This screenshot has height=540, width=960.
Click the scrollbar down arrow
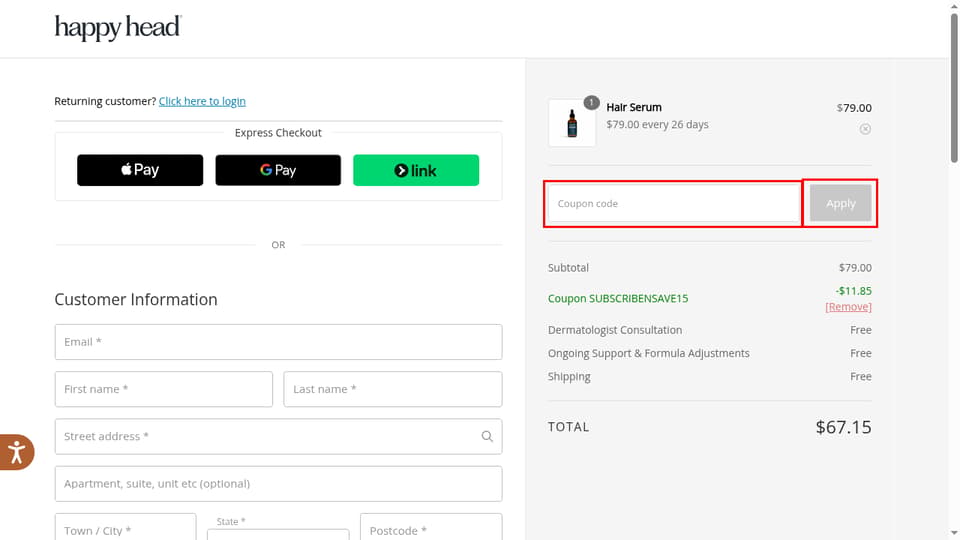pyautogui.click(x=954, y=534)
